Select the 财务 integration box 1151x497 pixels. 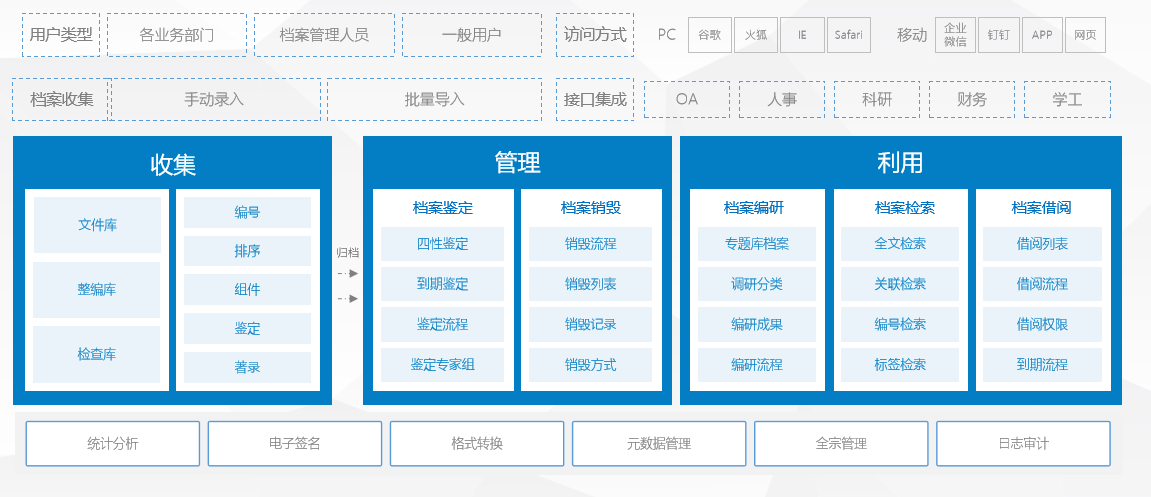[972, 100]
